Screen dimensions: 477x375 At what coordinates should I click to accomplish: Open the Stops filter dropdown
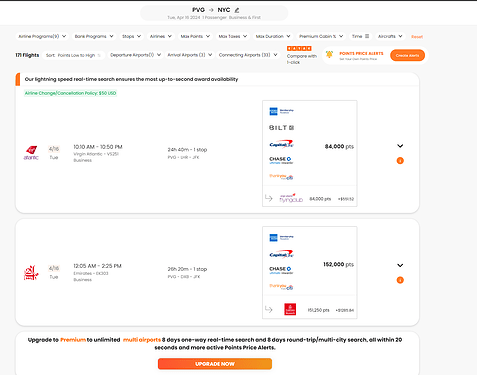tap(131, 36)
